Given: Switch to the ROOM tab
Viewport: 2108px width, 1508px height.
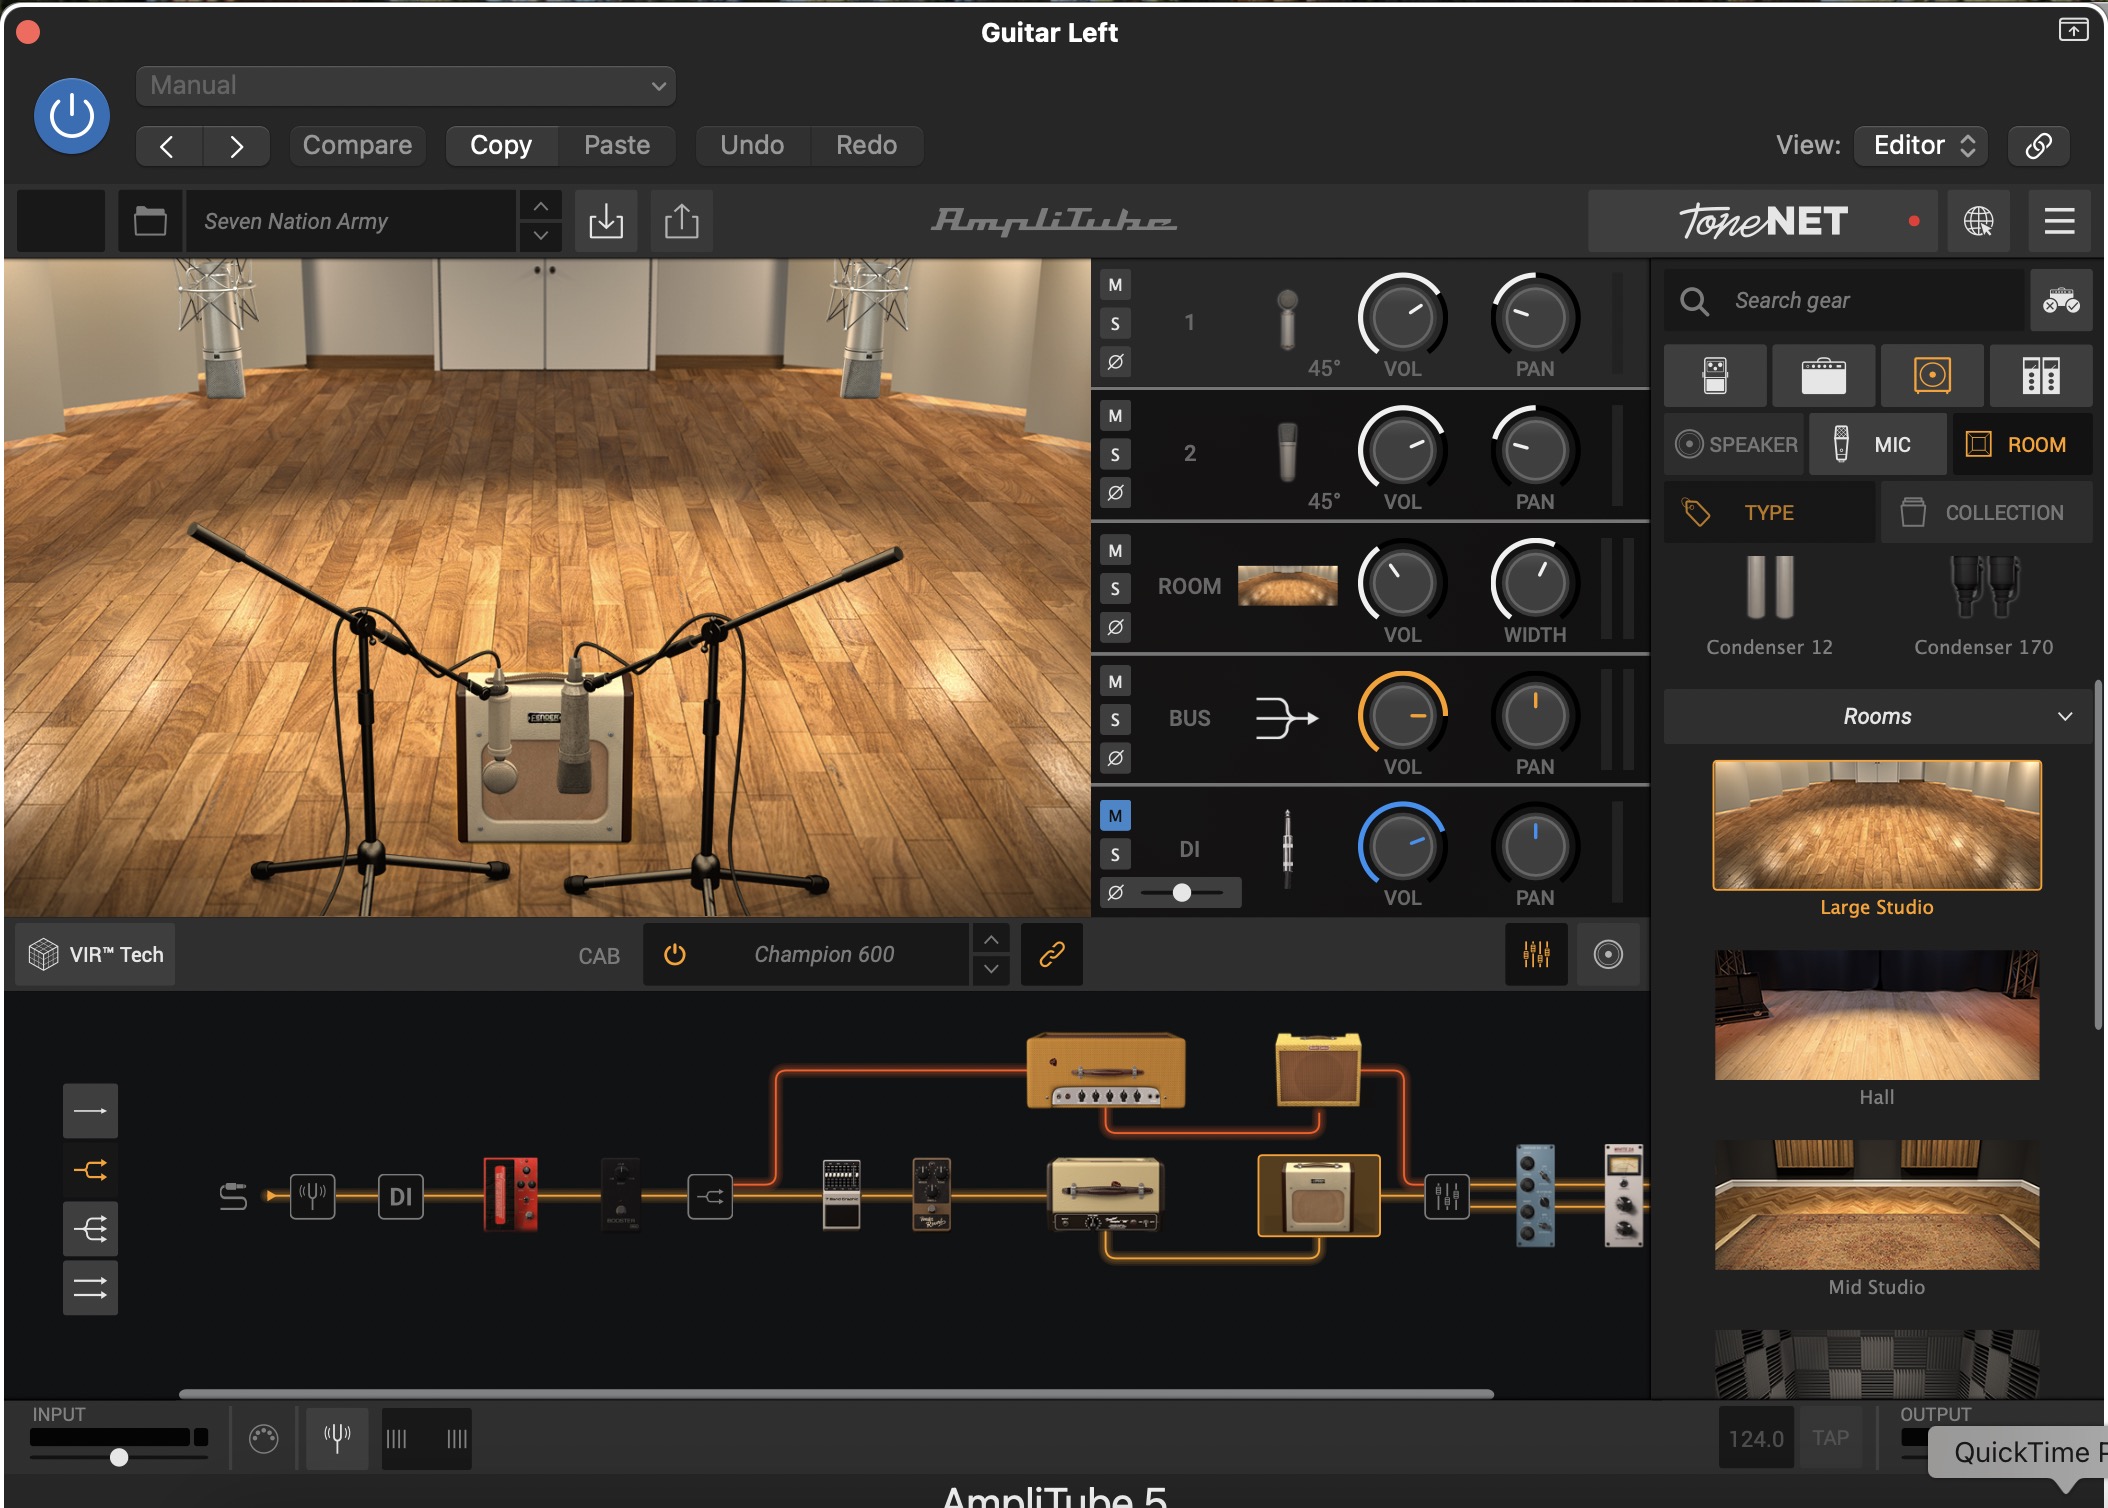Looking at the screenshot, I should 2022,445.
